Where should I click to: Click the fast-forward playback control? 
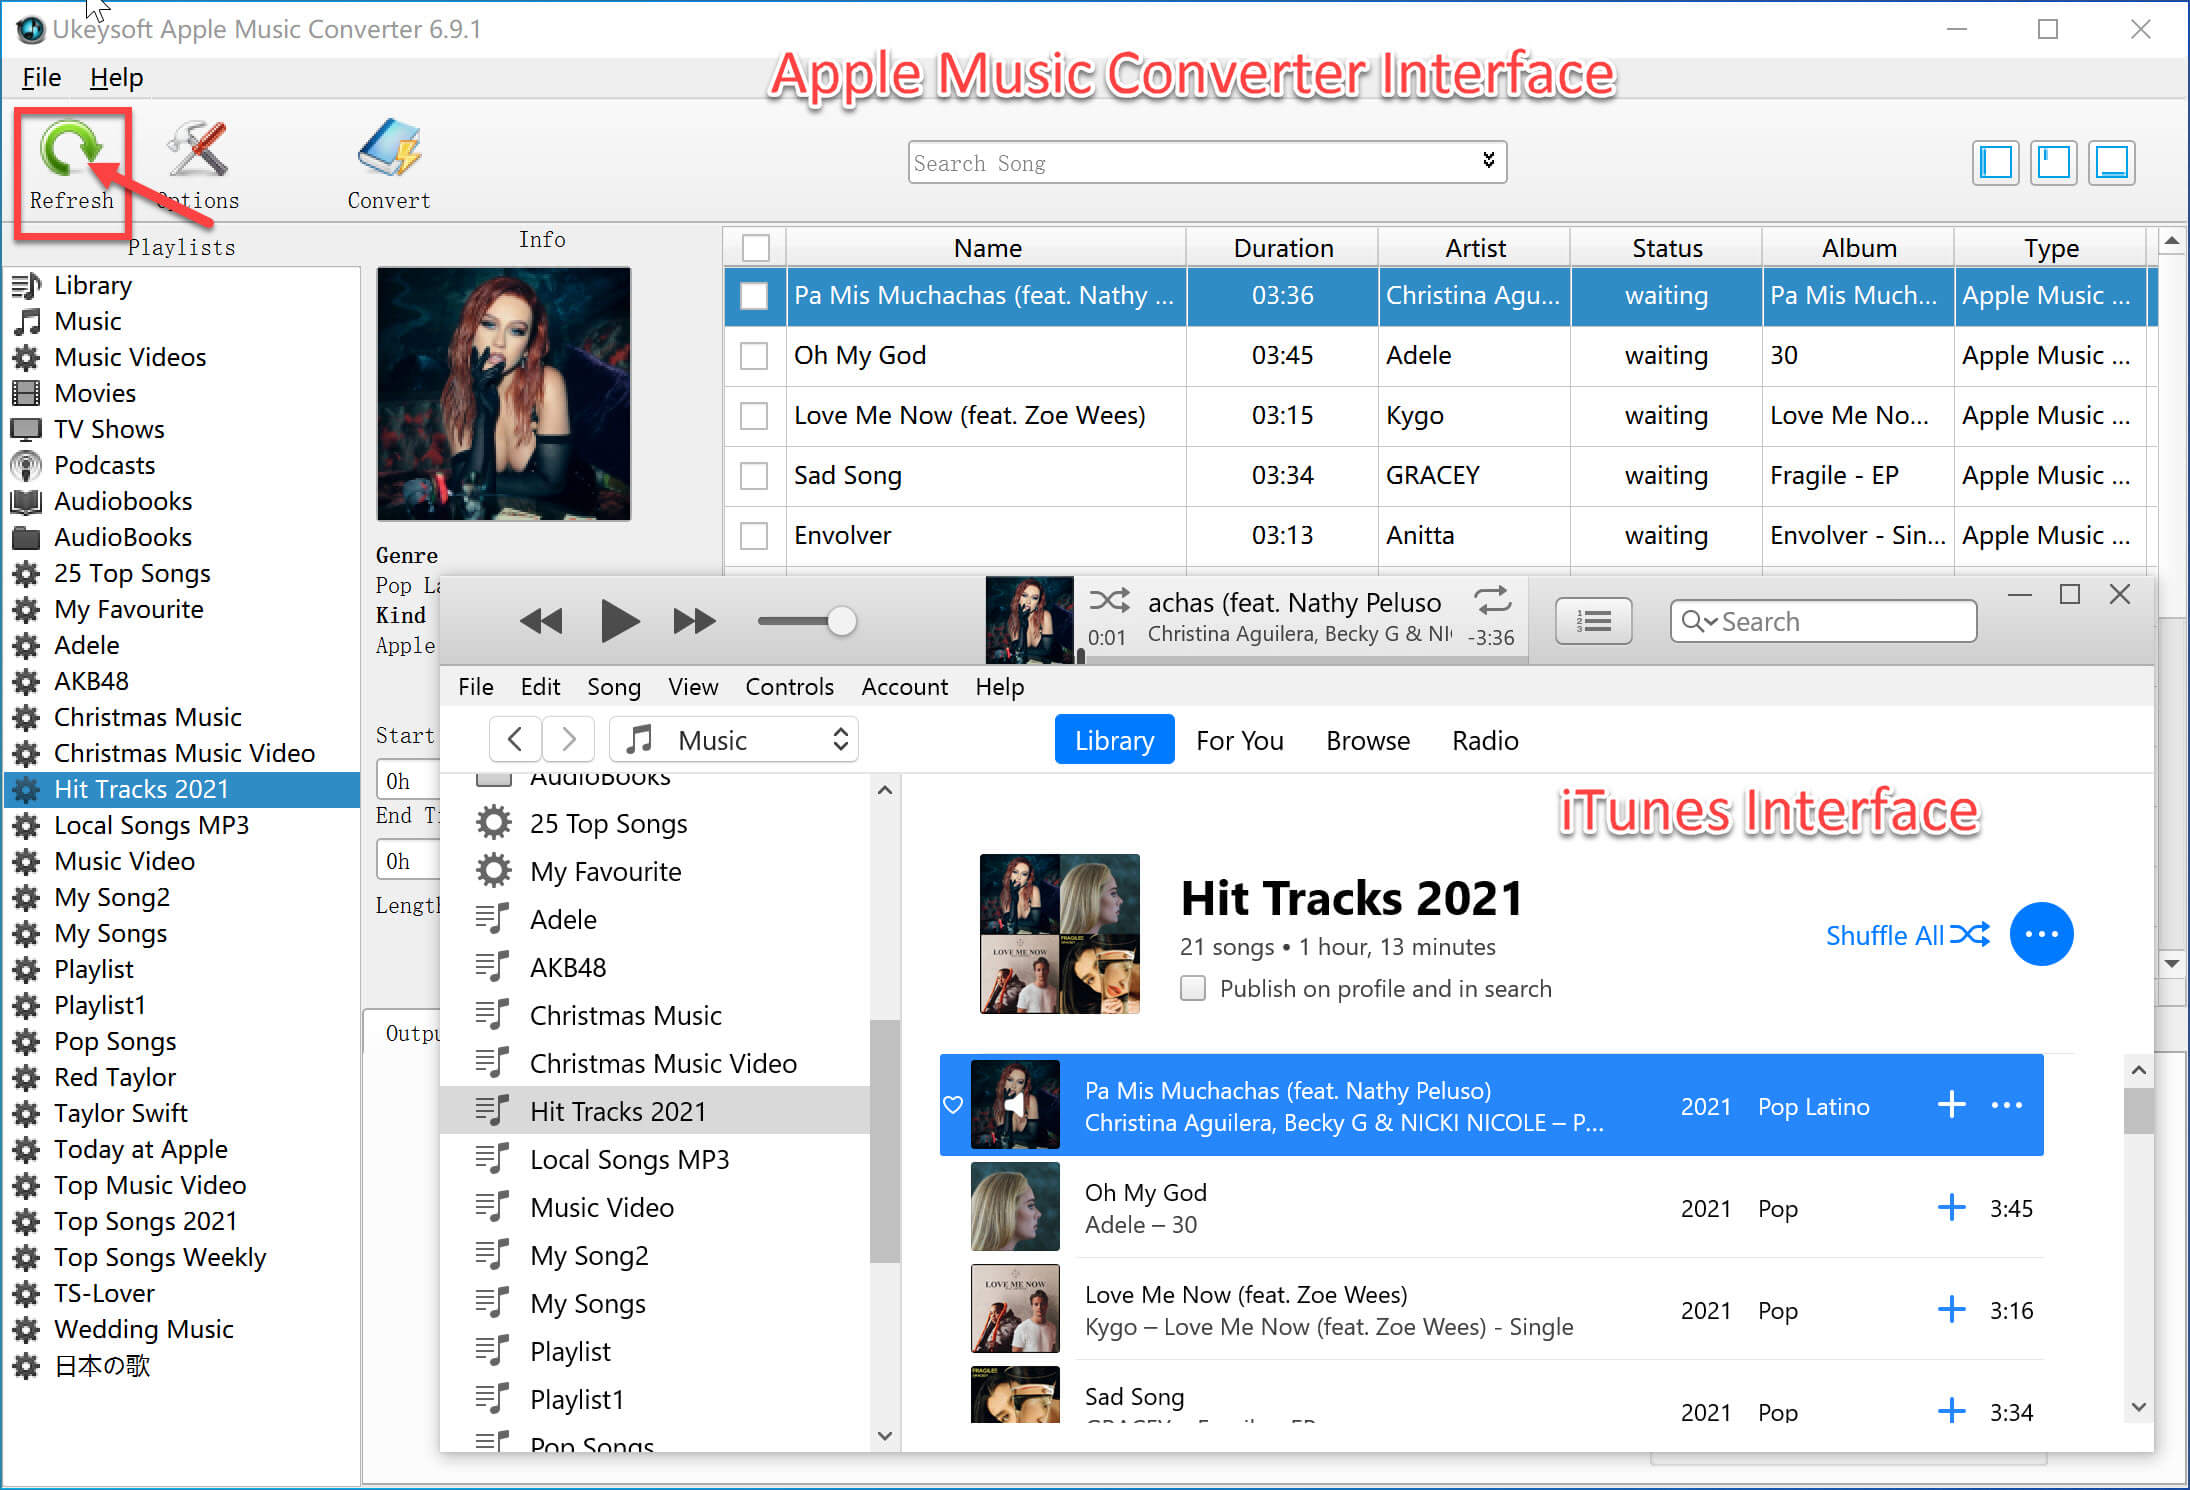[x=692, y=620]
